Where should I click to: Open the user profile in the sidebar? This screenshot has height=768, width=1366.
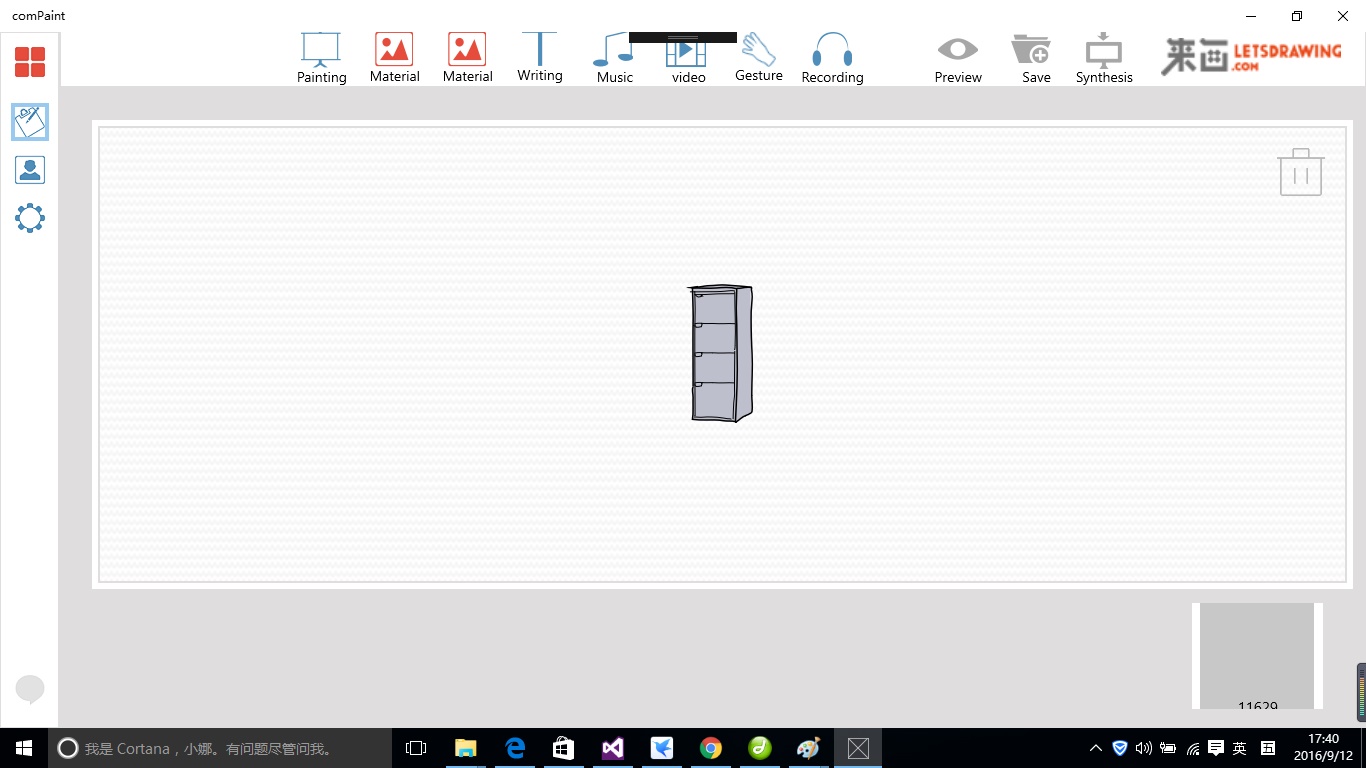(30, 169)
